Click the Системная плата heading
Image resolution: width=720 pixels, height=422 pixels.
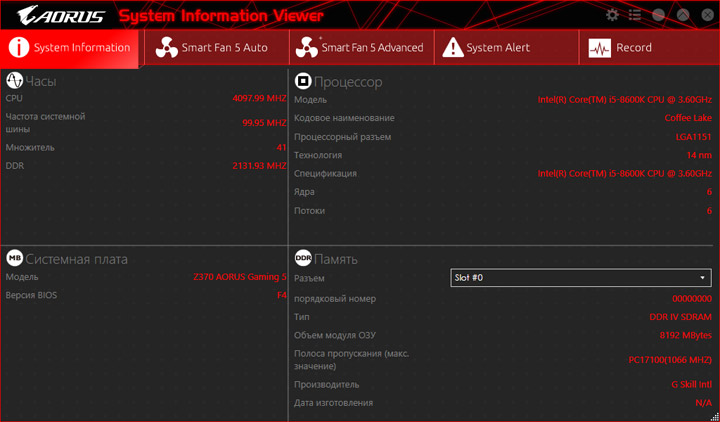(76, 259)
